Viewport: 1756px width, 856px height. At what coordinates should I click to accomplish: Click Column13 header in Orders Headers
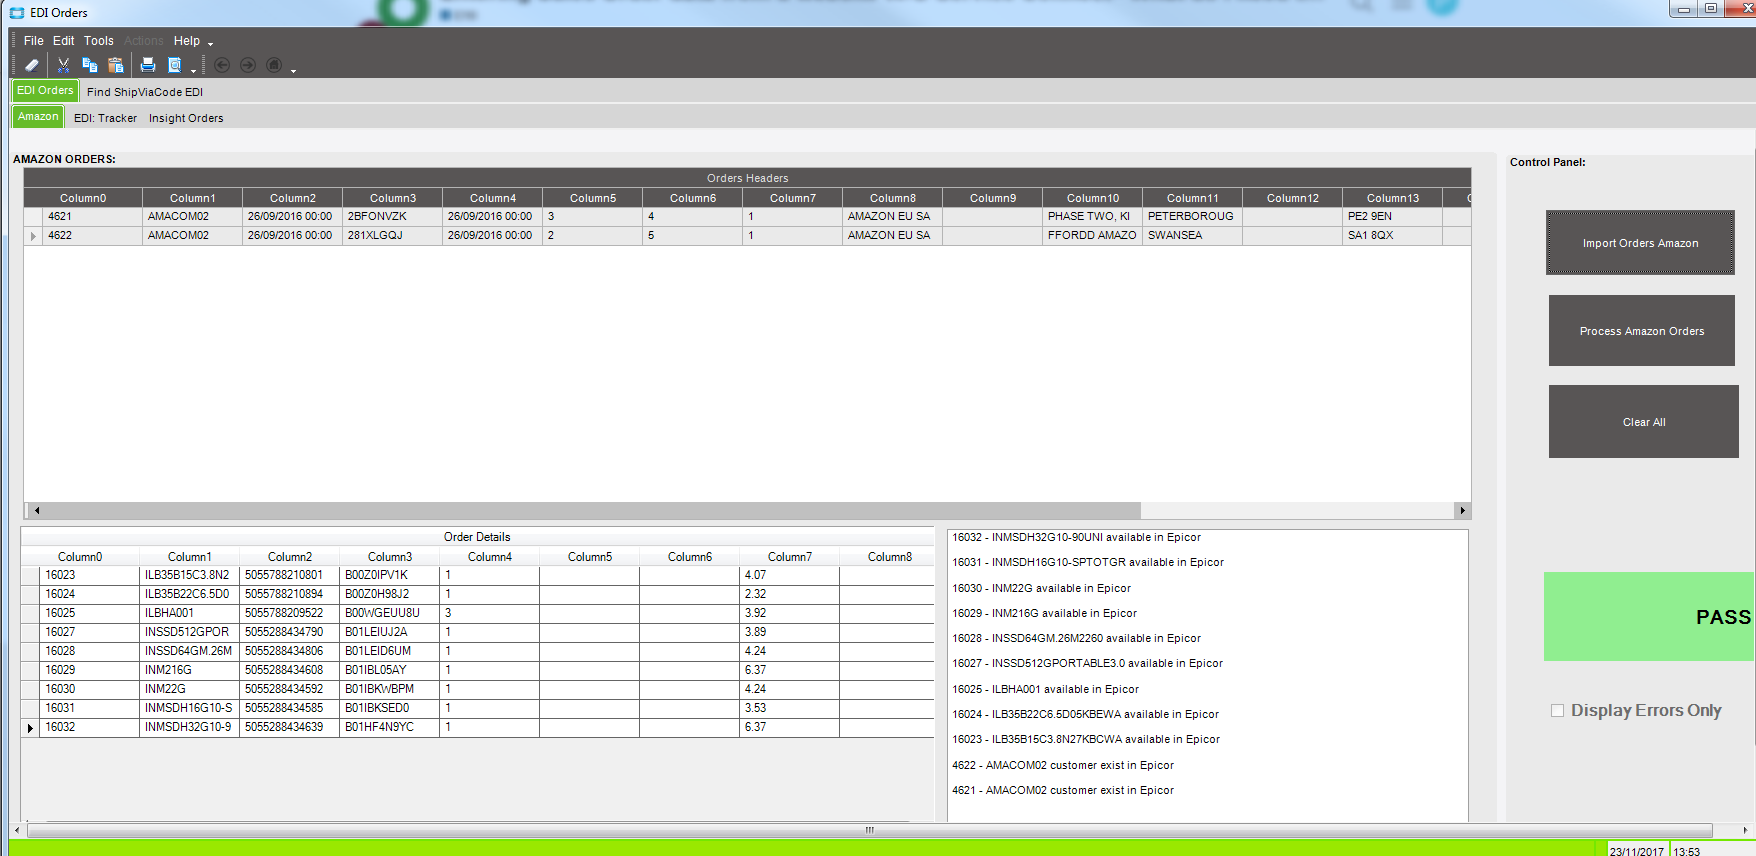tap(1393, 198)
